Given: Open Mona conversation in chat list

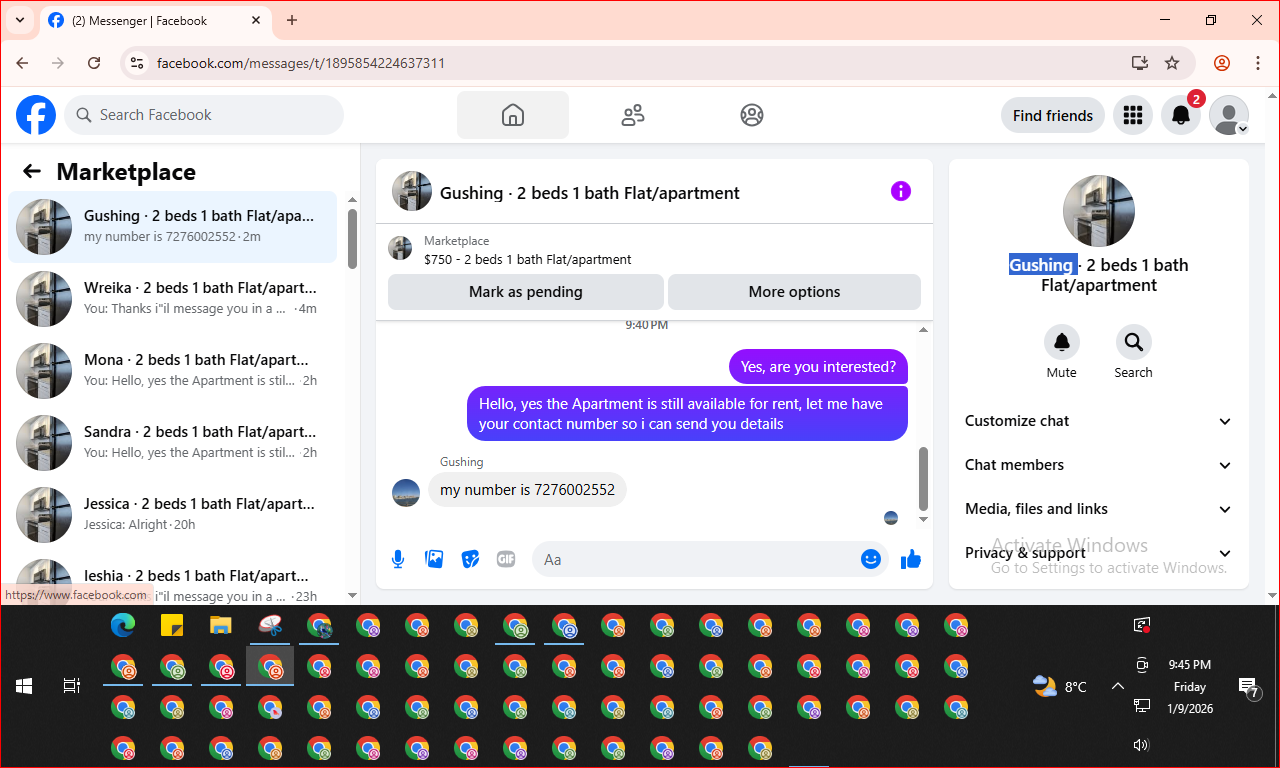Looking at the screenshot, I should click(172, 371).
